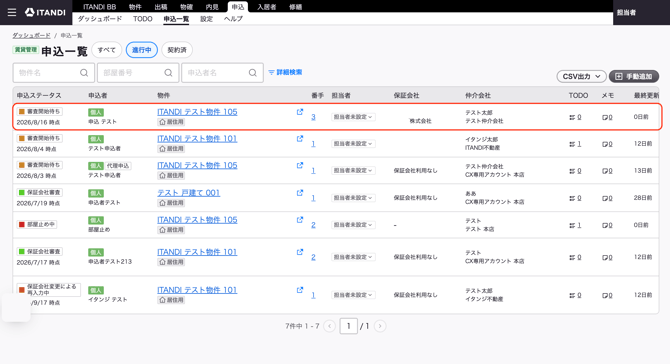The height and width of the screenshot is (364, 670).
Task: Open external link icon for 2026/8/16 row
Action: [300, 112]
